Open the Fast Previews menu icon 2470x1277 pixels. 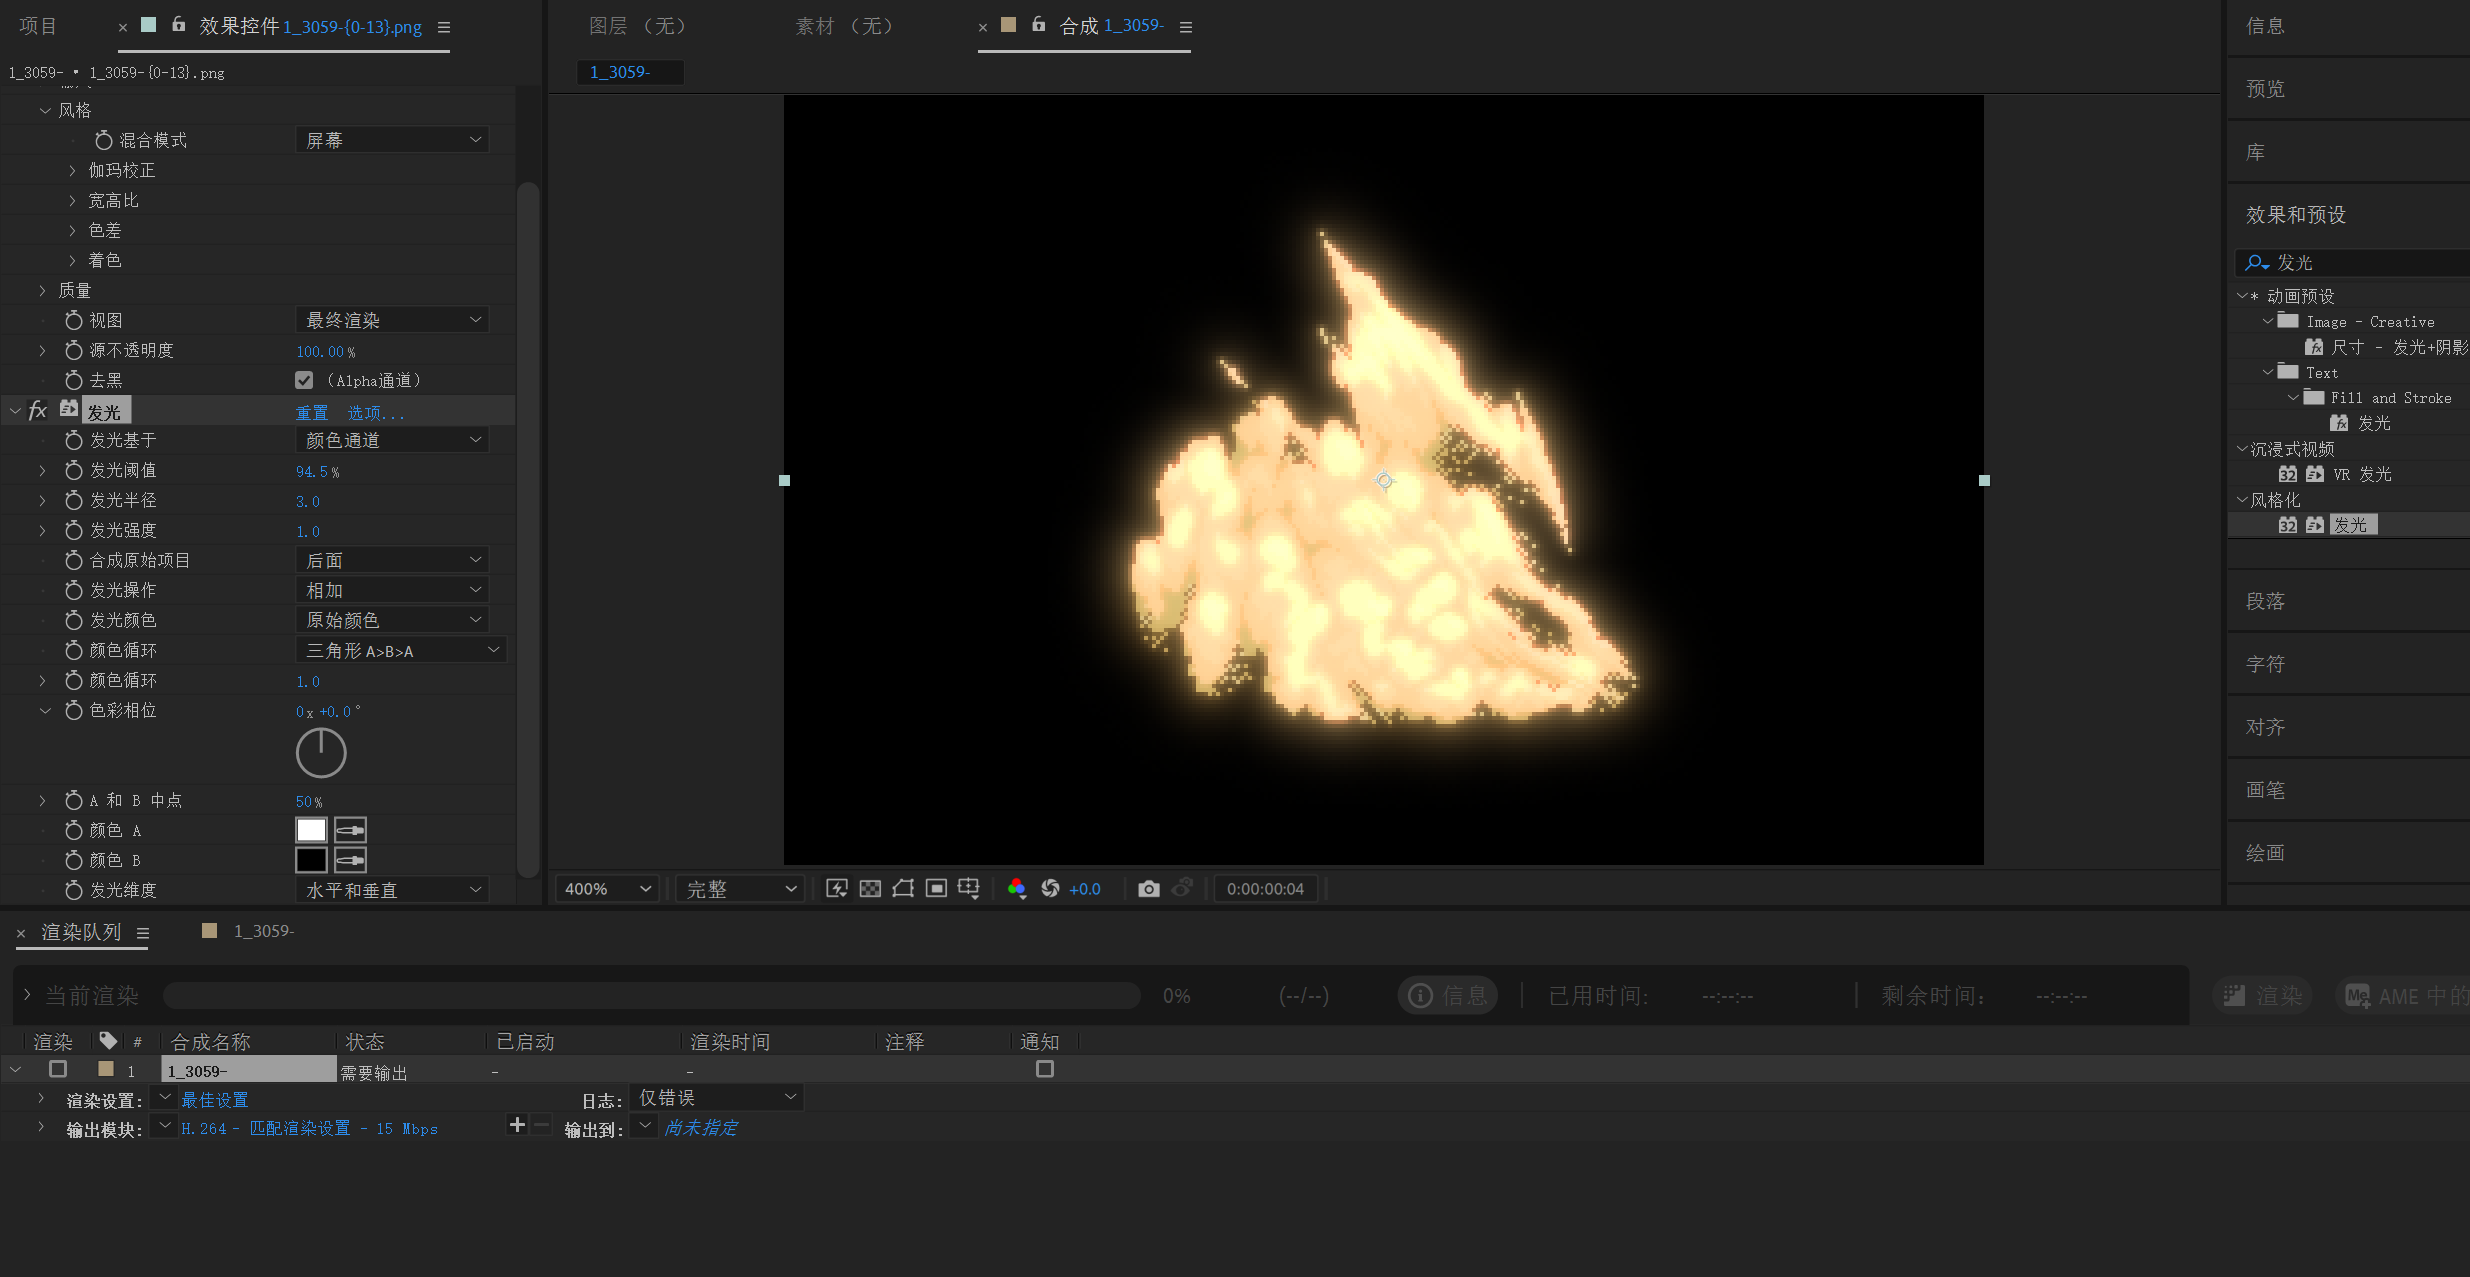coord(837,888)
